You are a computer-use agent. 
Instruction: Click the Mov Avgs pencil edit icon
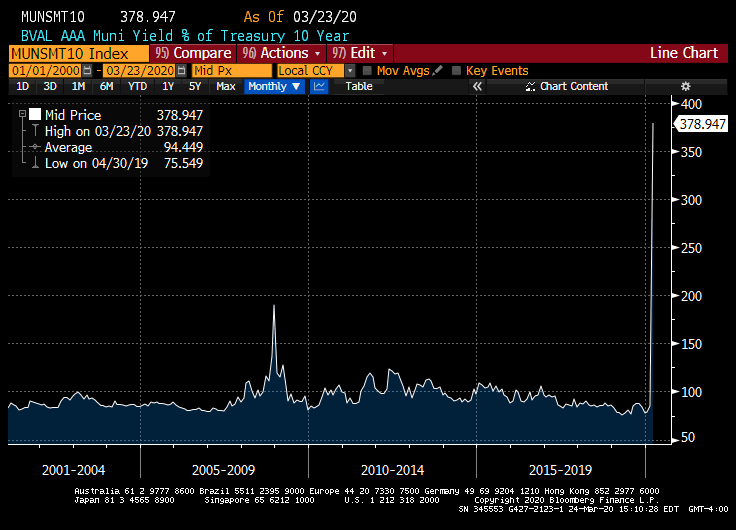point(435,71)
